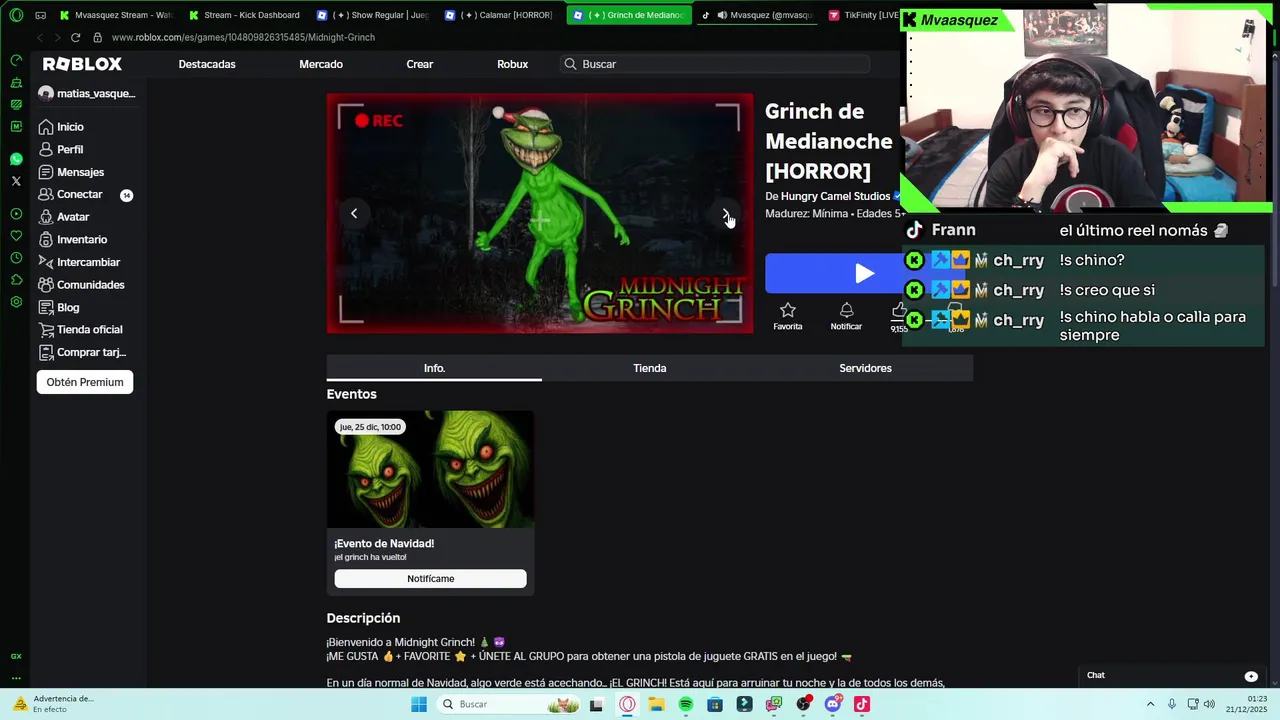Switch to the Info. tab
The width and height of the screenshot is (1280, 720).
[434, 368]
